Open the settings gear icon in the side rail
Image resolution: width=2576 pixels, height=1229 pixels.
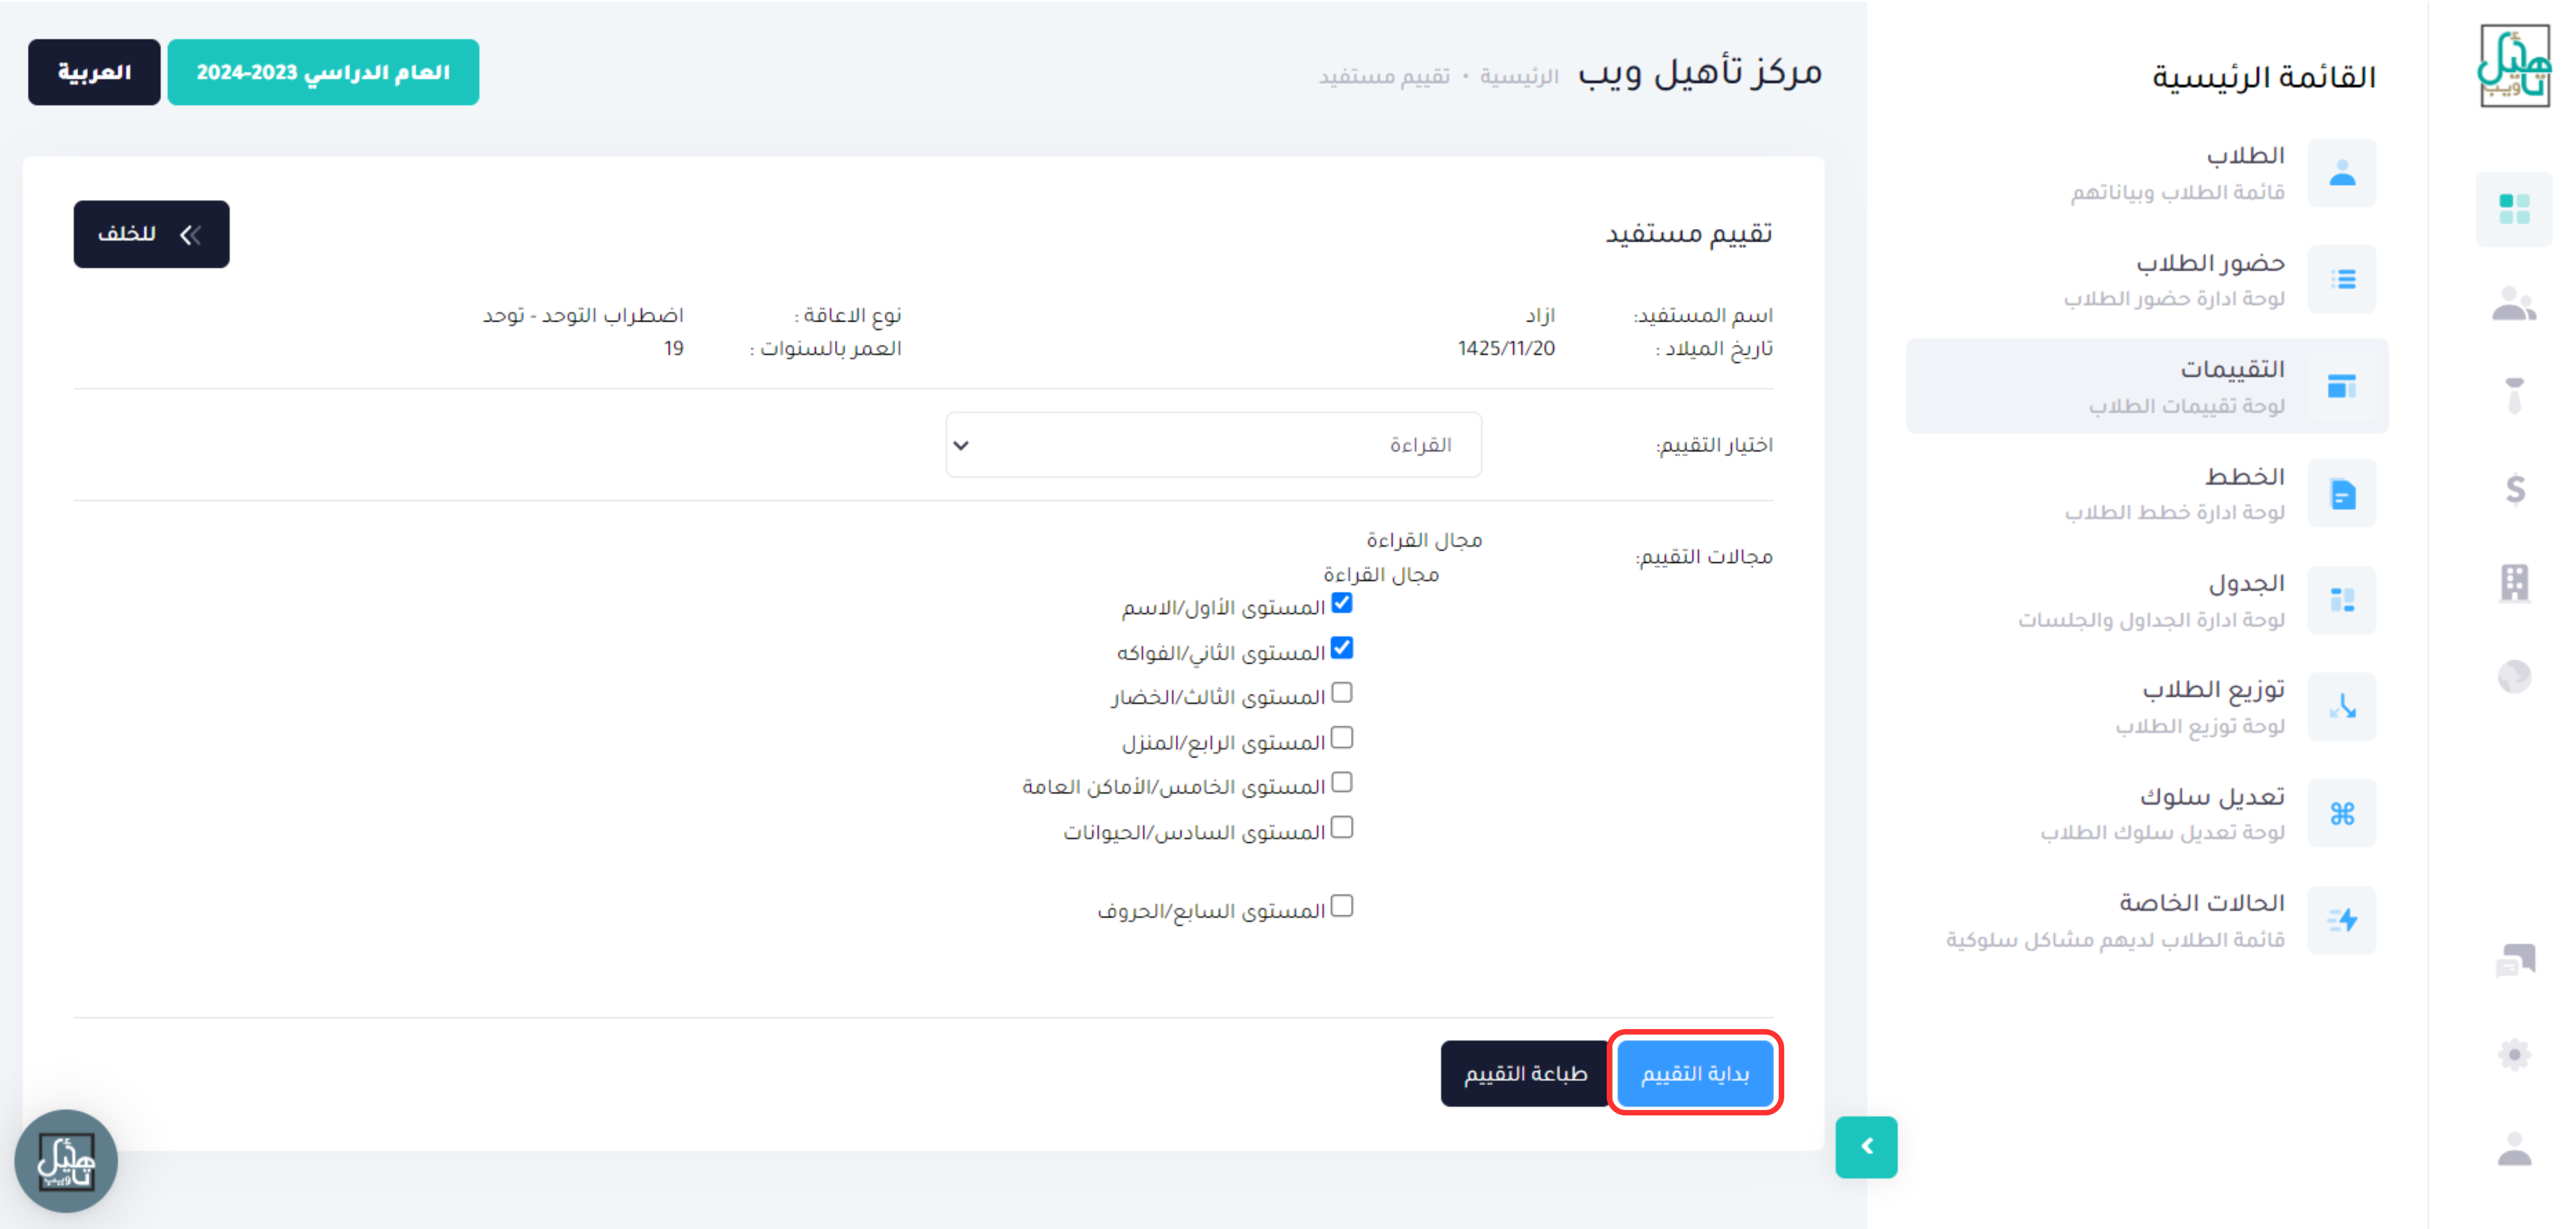[2514, 1054]
